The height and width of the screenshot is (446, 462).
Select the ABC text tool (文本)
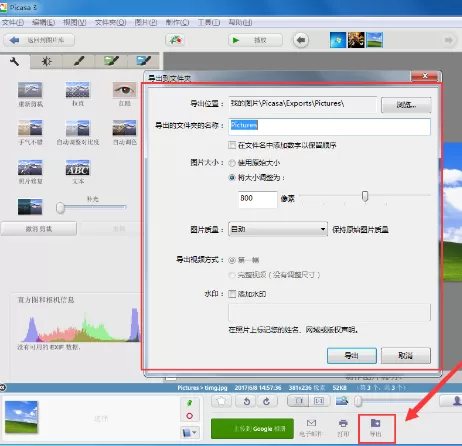pyautogui.click(x=78, y=172)
